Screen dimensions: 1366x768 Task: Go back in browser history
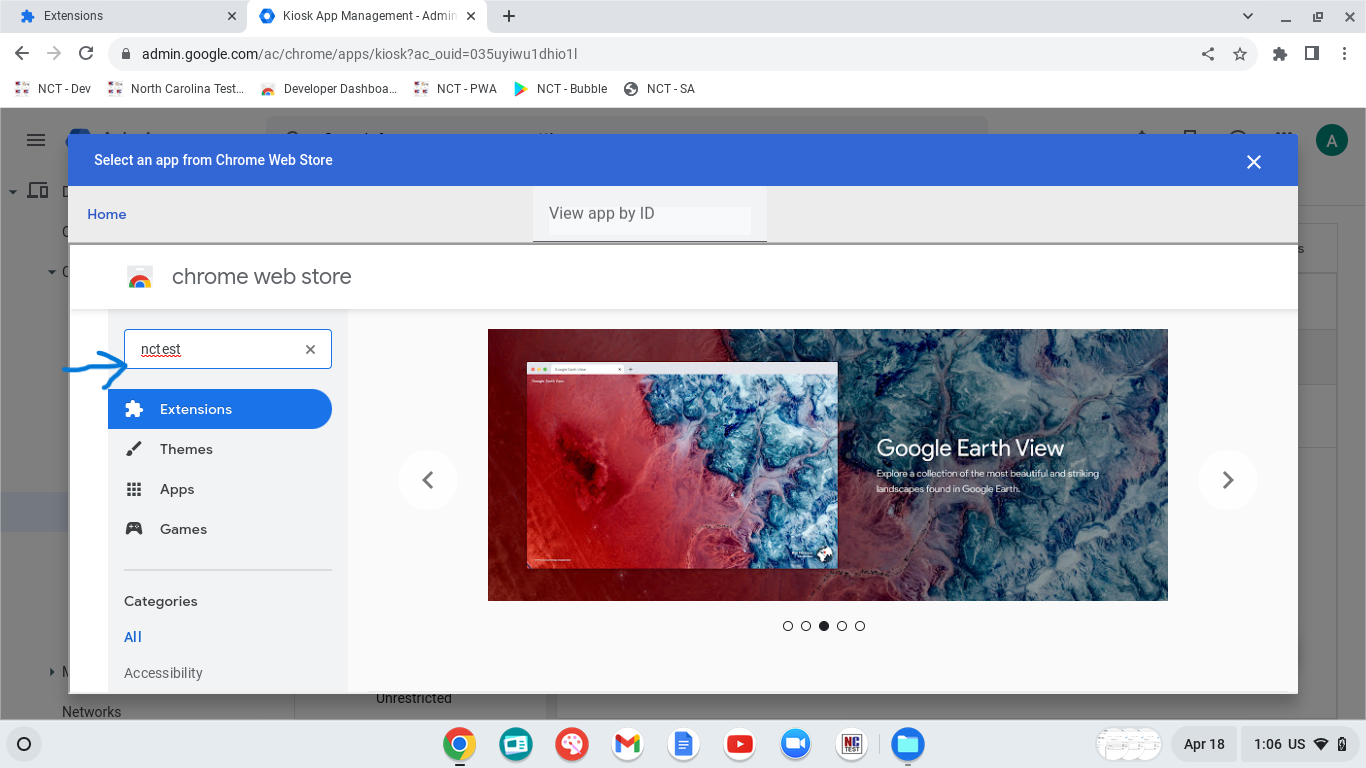[22, 54]
